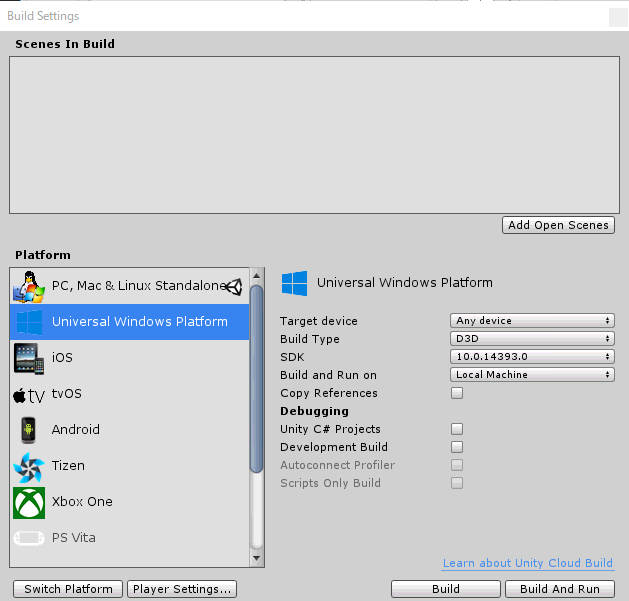Select the Android platform entry
Viewport: 629px width, 601px height.
130,430
